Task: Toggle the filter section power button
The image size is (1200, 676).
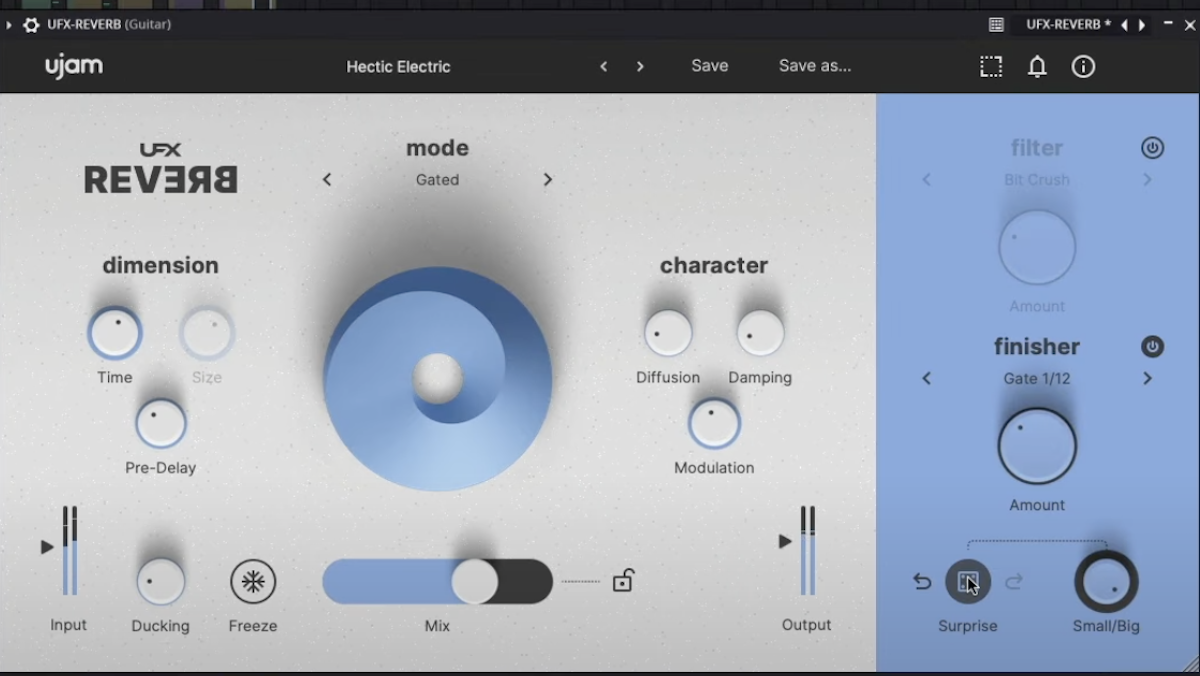Action: [1152, 147]
